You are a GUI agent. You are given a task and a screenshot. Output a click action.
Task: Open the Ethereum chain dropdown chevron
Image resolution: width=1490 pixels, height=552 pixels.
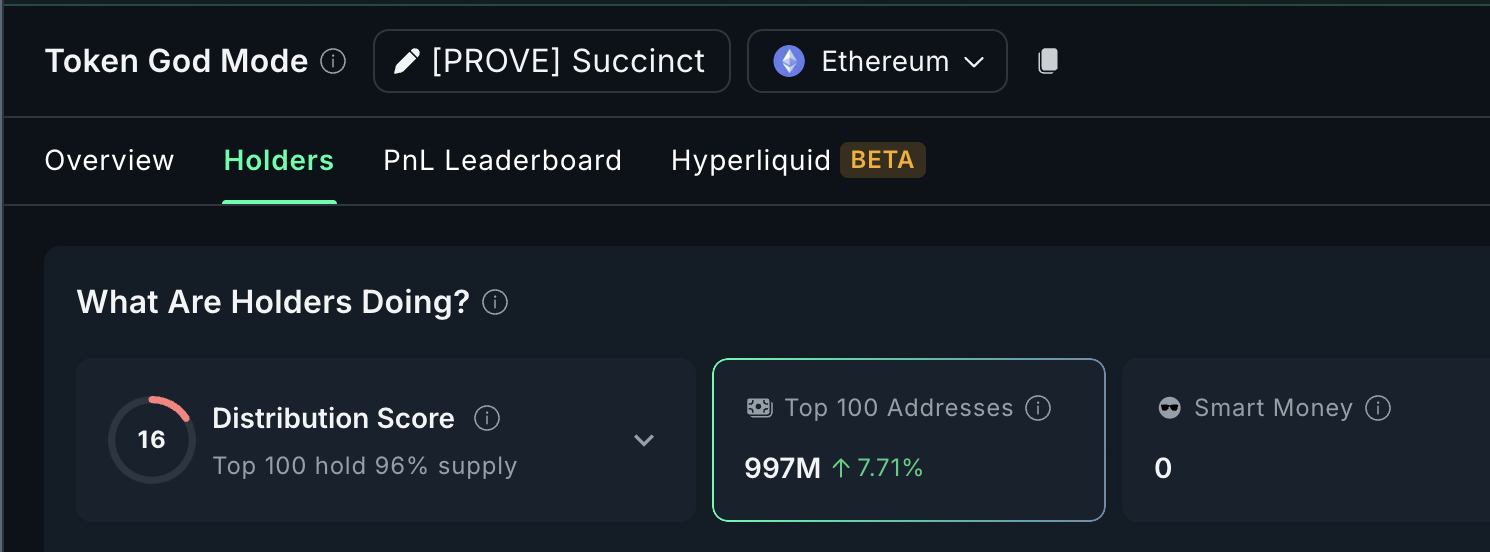click(974, 62)
